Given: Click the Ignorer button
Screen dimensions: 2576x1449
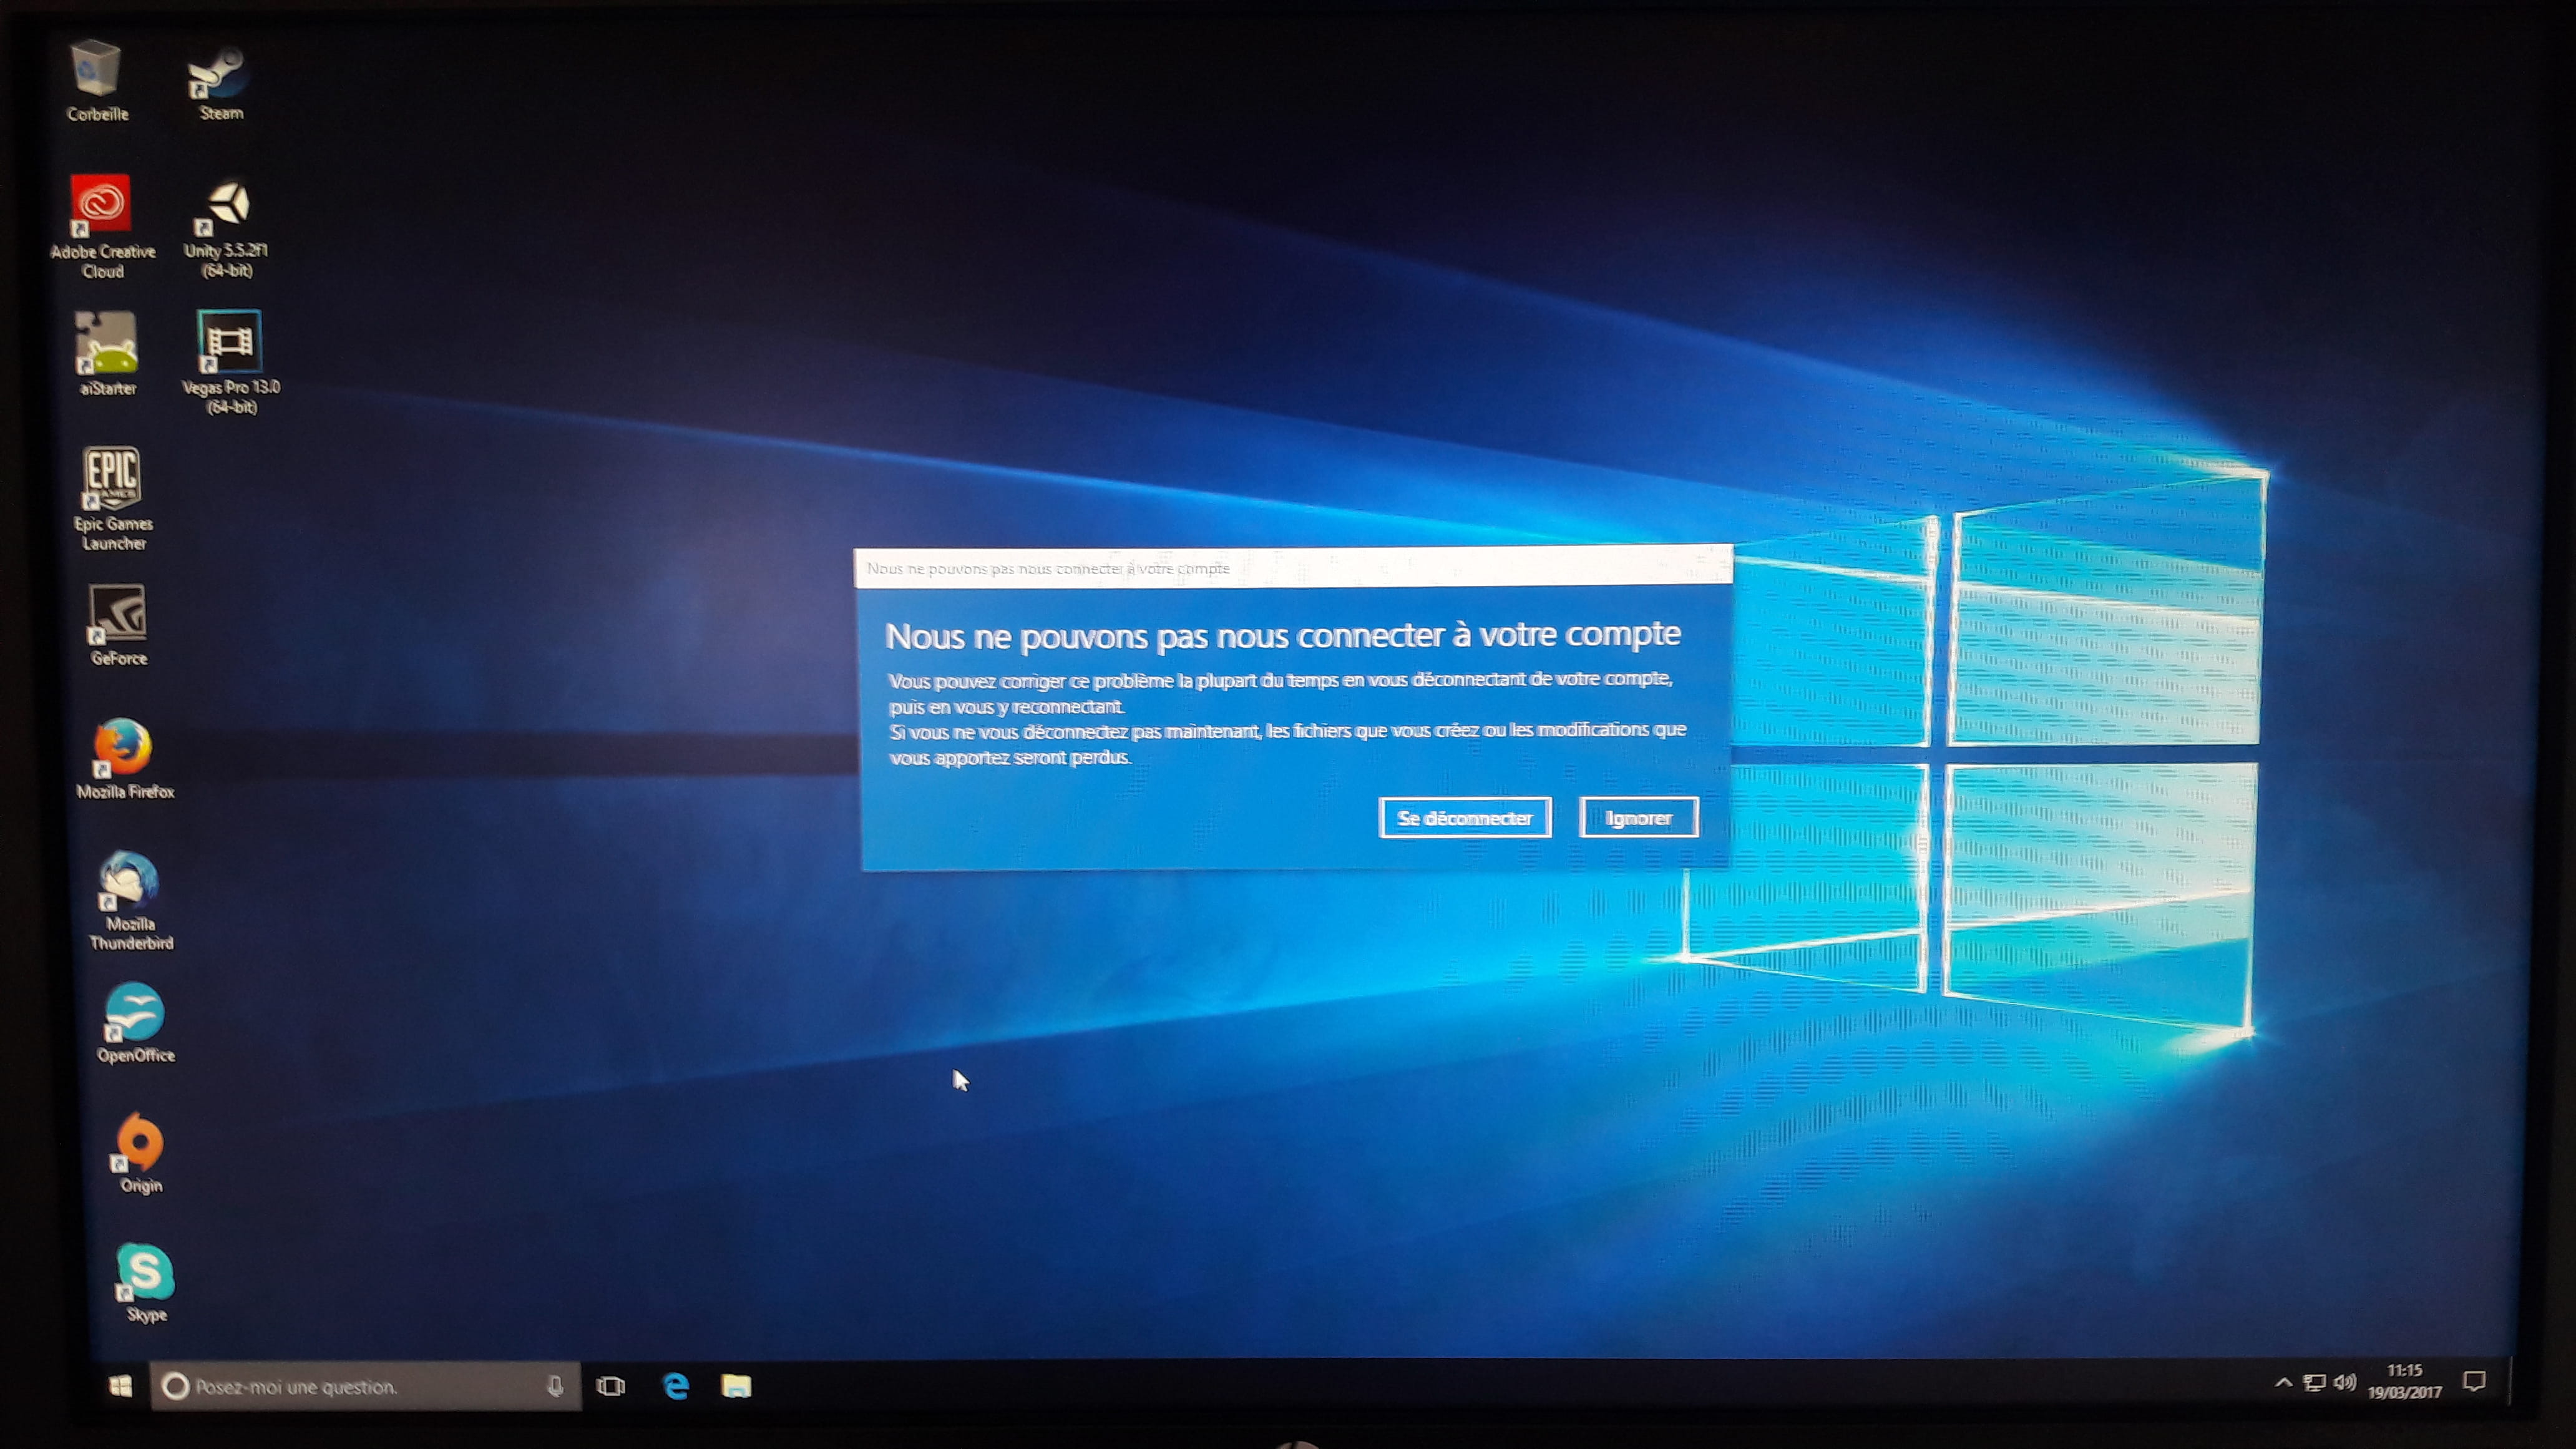Looking at the screenshot, I should (1639, 818).
